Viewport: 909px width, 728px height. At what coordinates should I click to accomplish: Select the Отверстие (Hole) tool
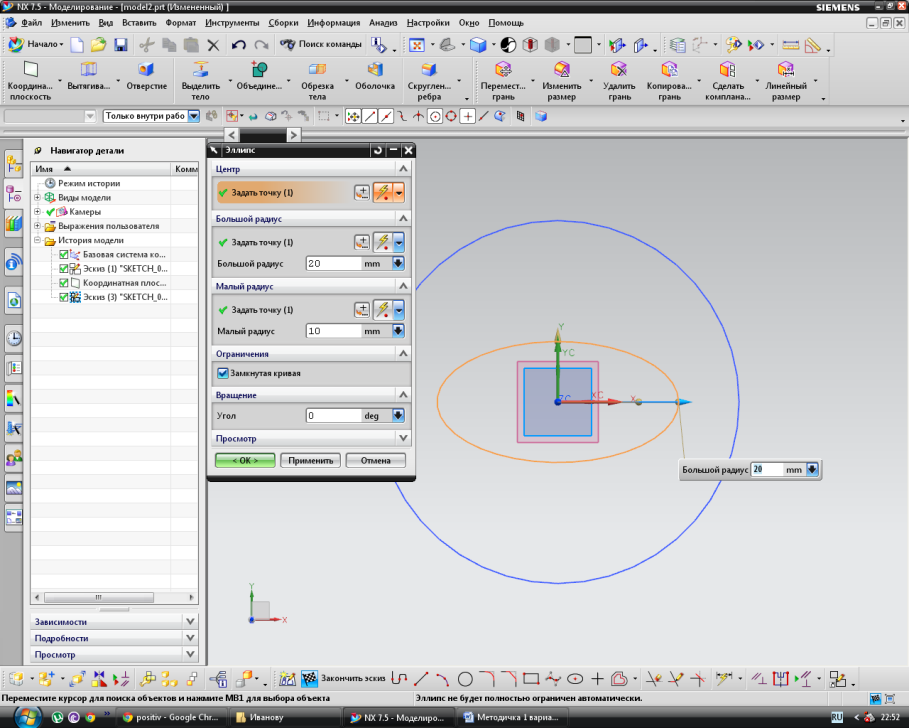146,70
